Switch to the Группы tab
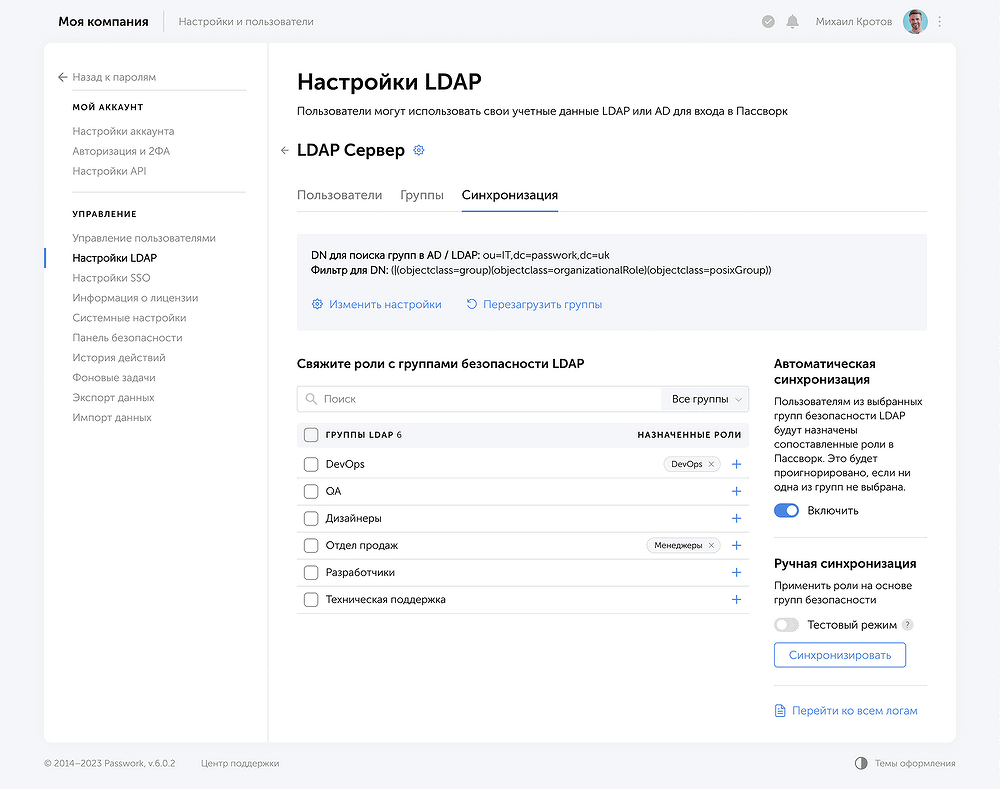 (x=422, y=195)
